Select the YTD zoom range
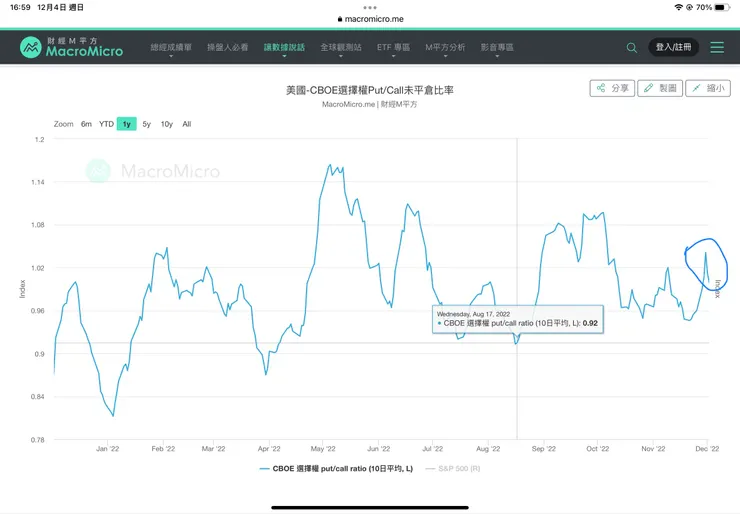Image resolution: width=740 pixels, height=514 pixels. [x=106, y=124]
